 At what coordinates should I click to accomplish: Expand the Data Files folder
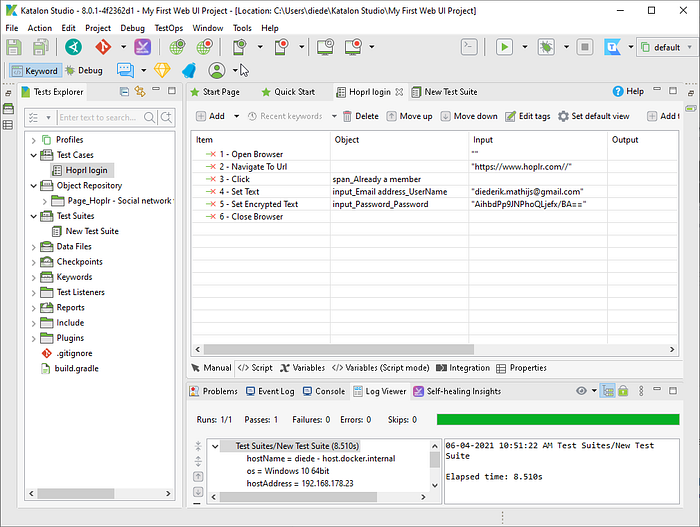pyautogui.click(x=33, y=247)
